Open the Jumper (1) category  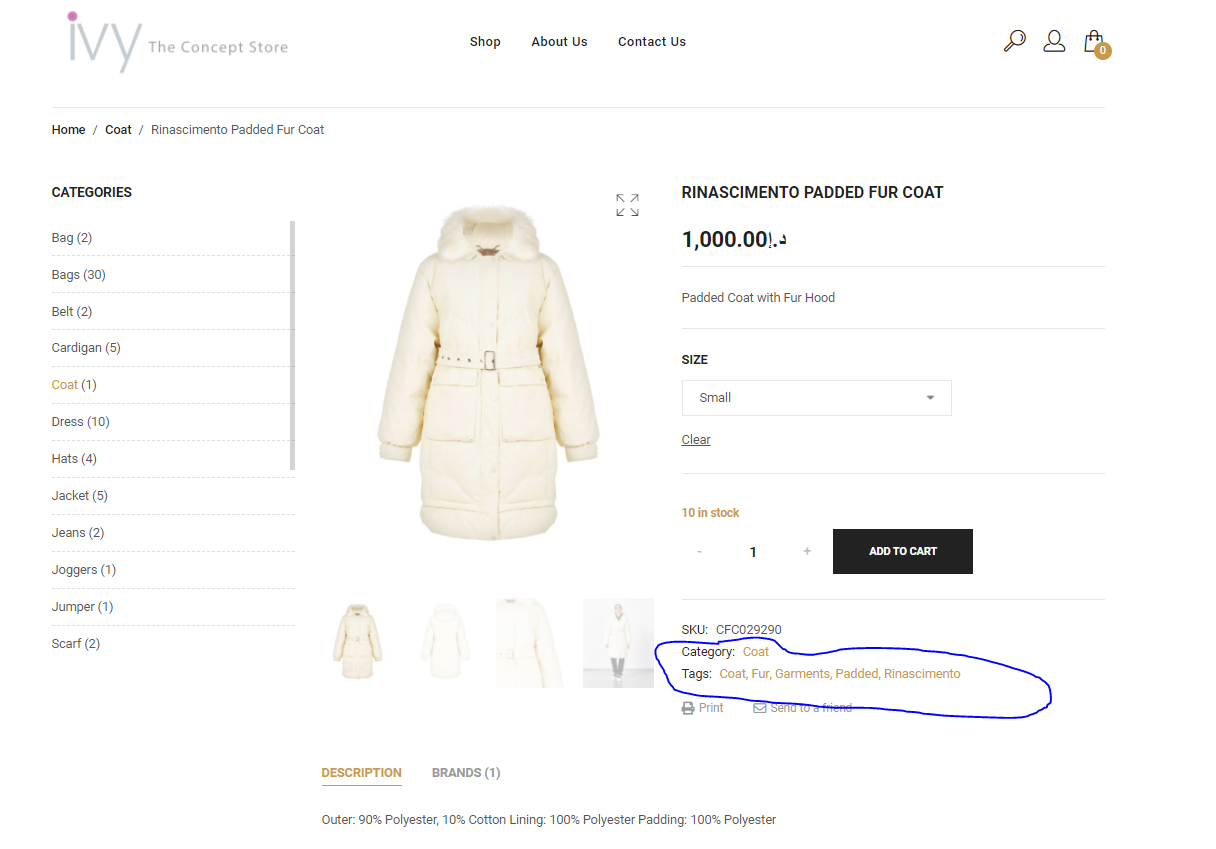pos(83,607)
